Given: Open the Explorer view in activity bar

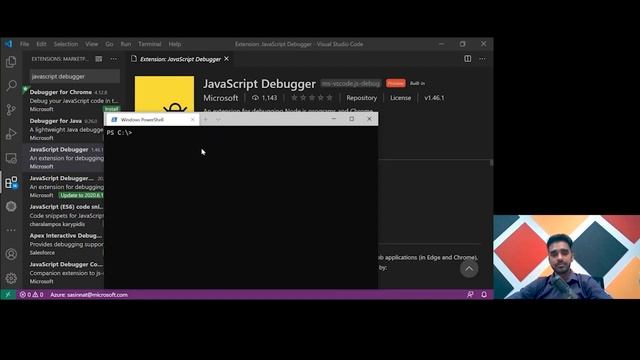Looking at the screenshot, I should point(11,62).
